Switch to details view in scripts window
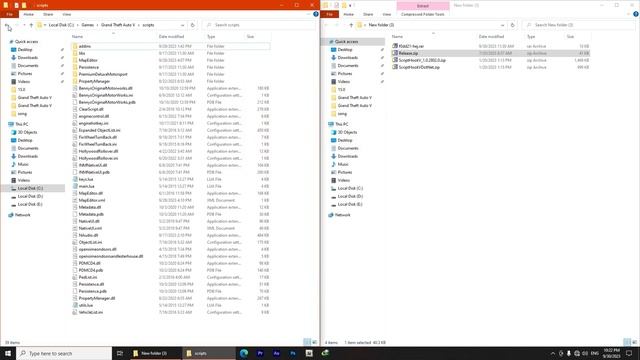This screenshot has width=640, height=360. [307, 342]
